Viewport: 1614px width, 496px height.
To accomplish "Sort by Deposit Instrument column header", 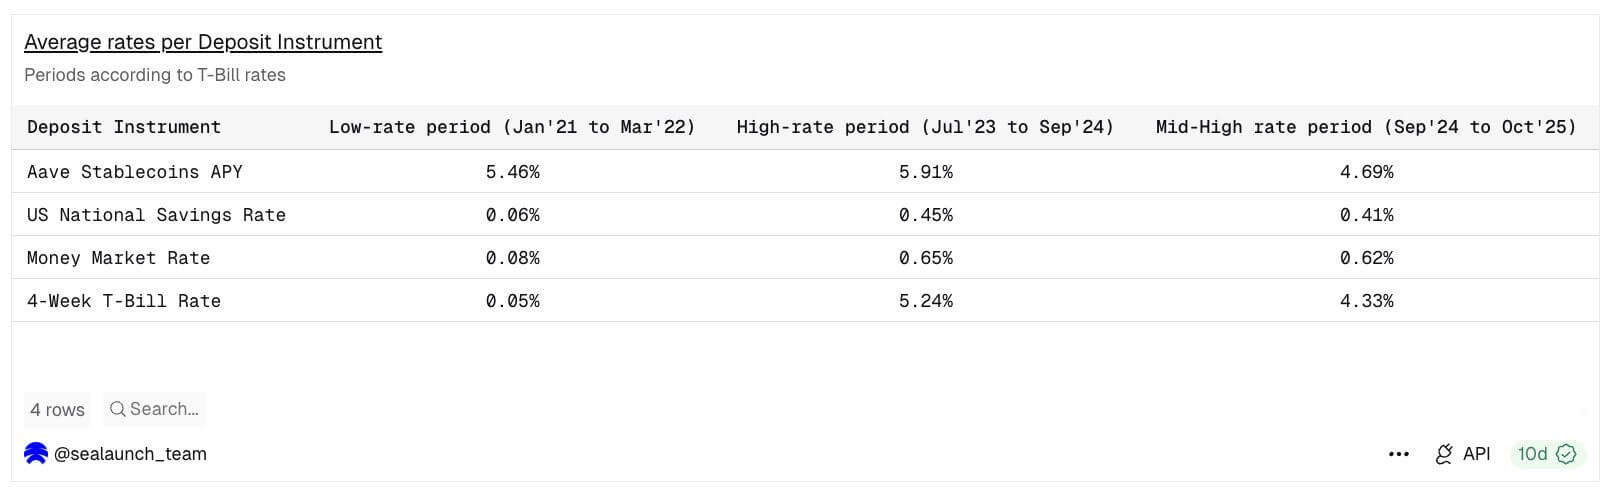I will (124, 127).
